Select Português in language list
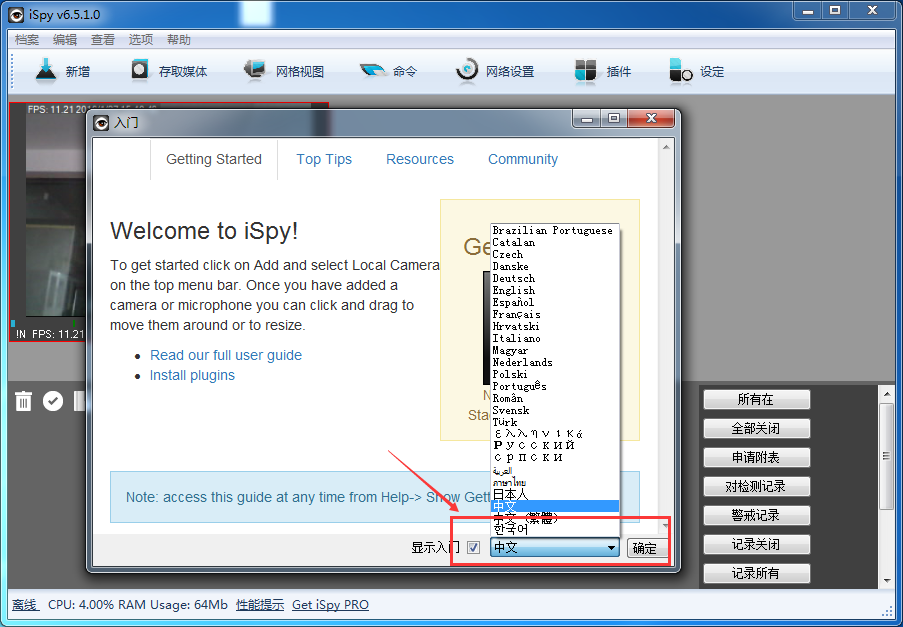Viewport: 903px width, 627px height. pos(555,387)
